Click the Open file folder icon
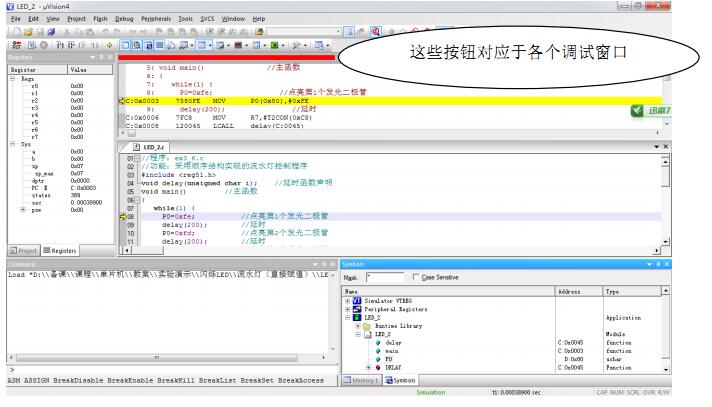This screenshot has width=712, height=407. [28, 32]
